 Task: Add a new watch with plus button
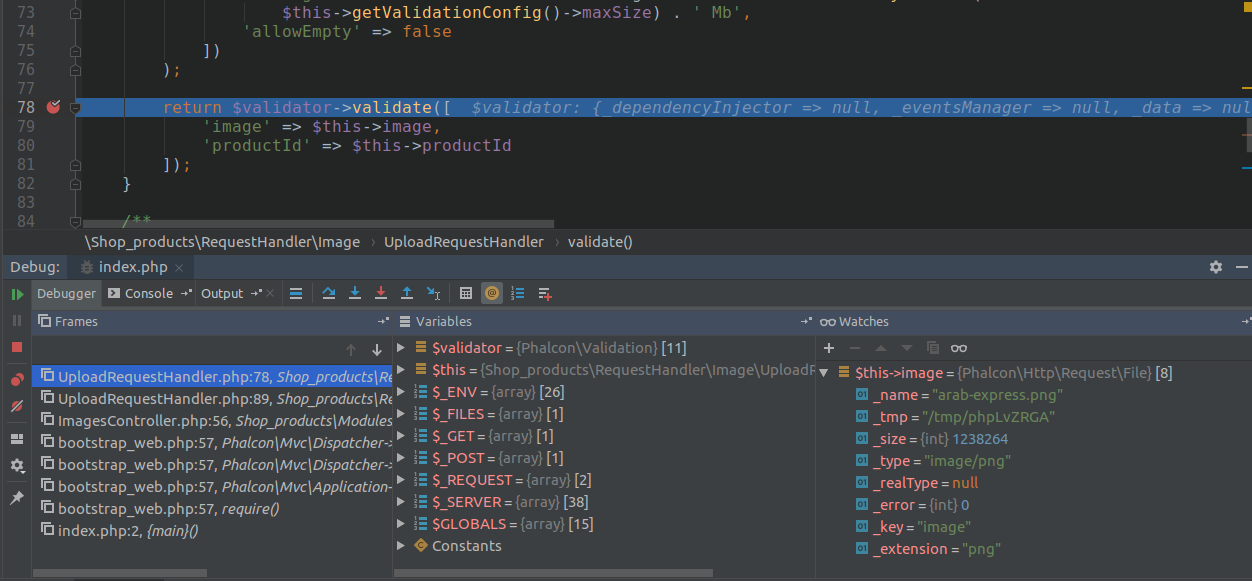tap(829, 348)
